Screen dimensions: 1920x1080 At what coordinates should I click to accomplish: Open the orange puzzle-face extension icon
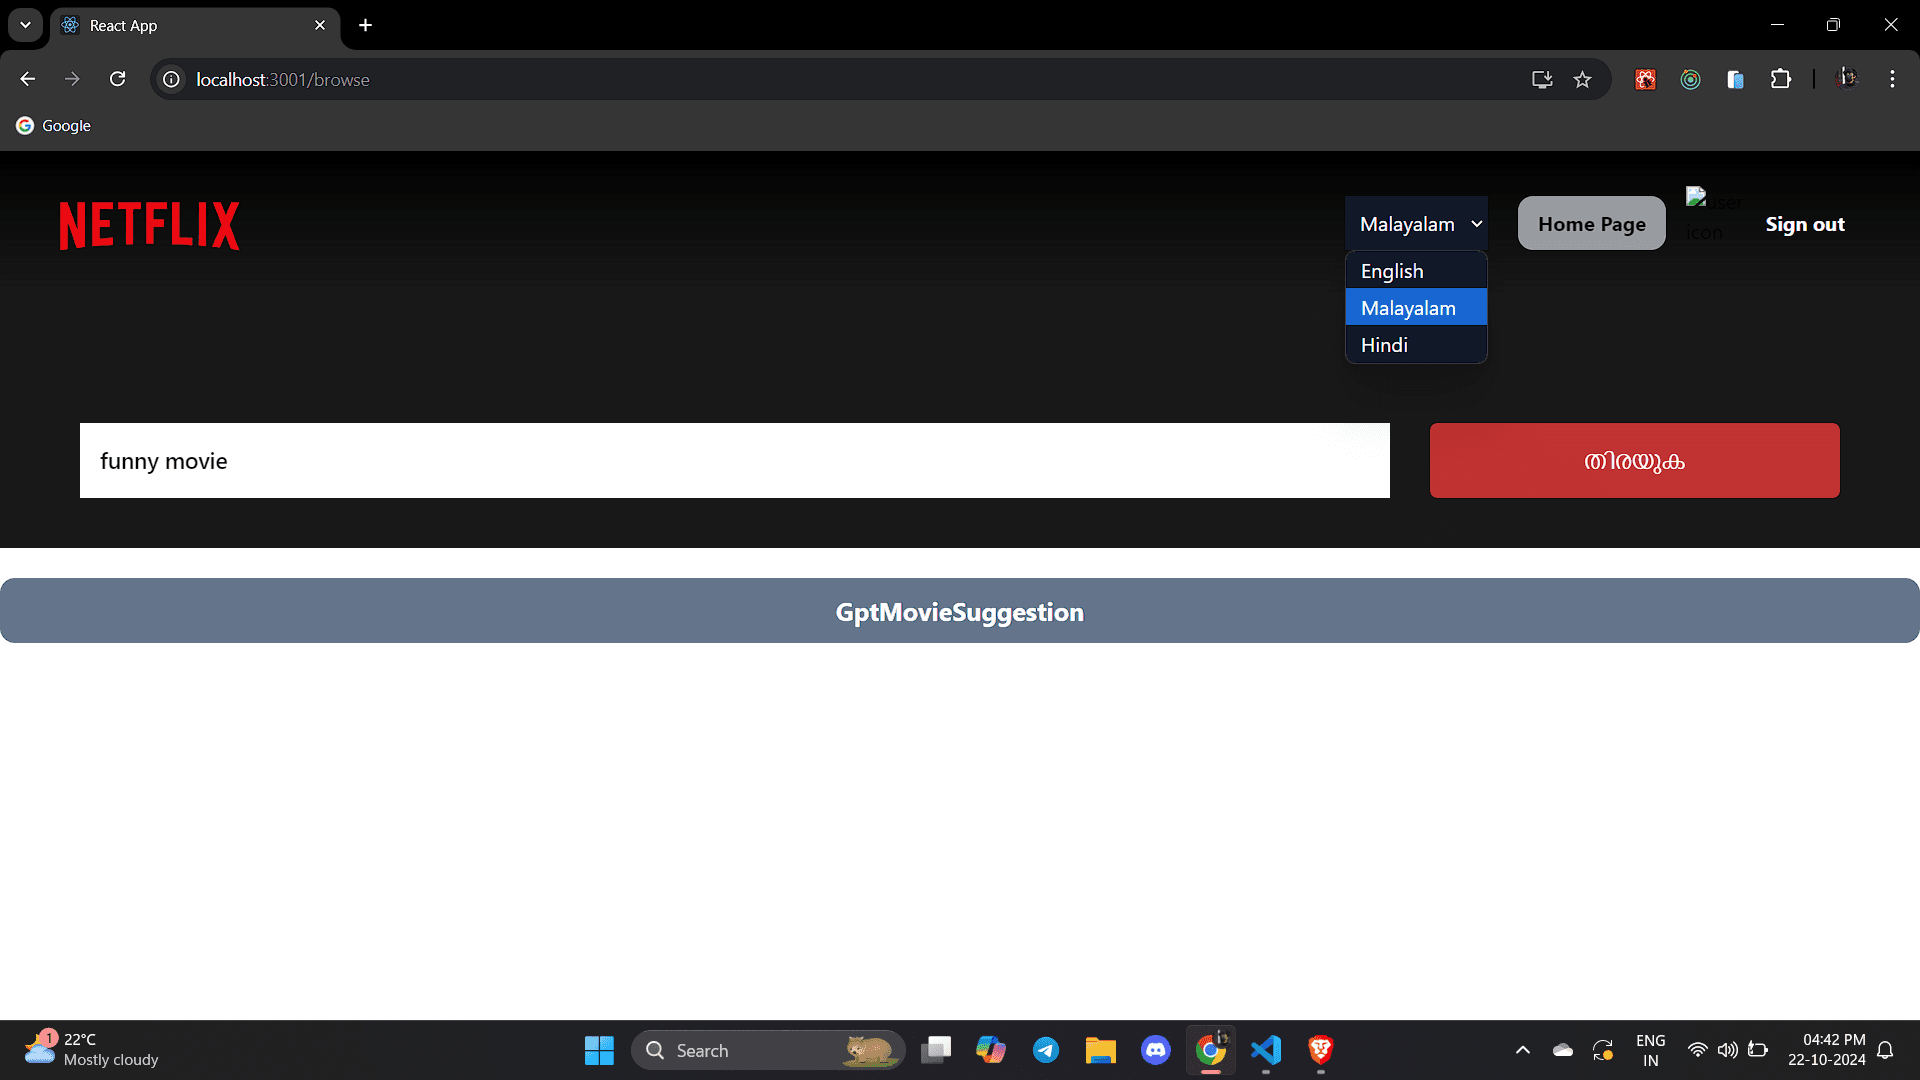[1645, 79]
